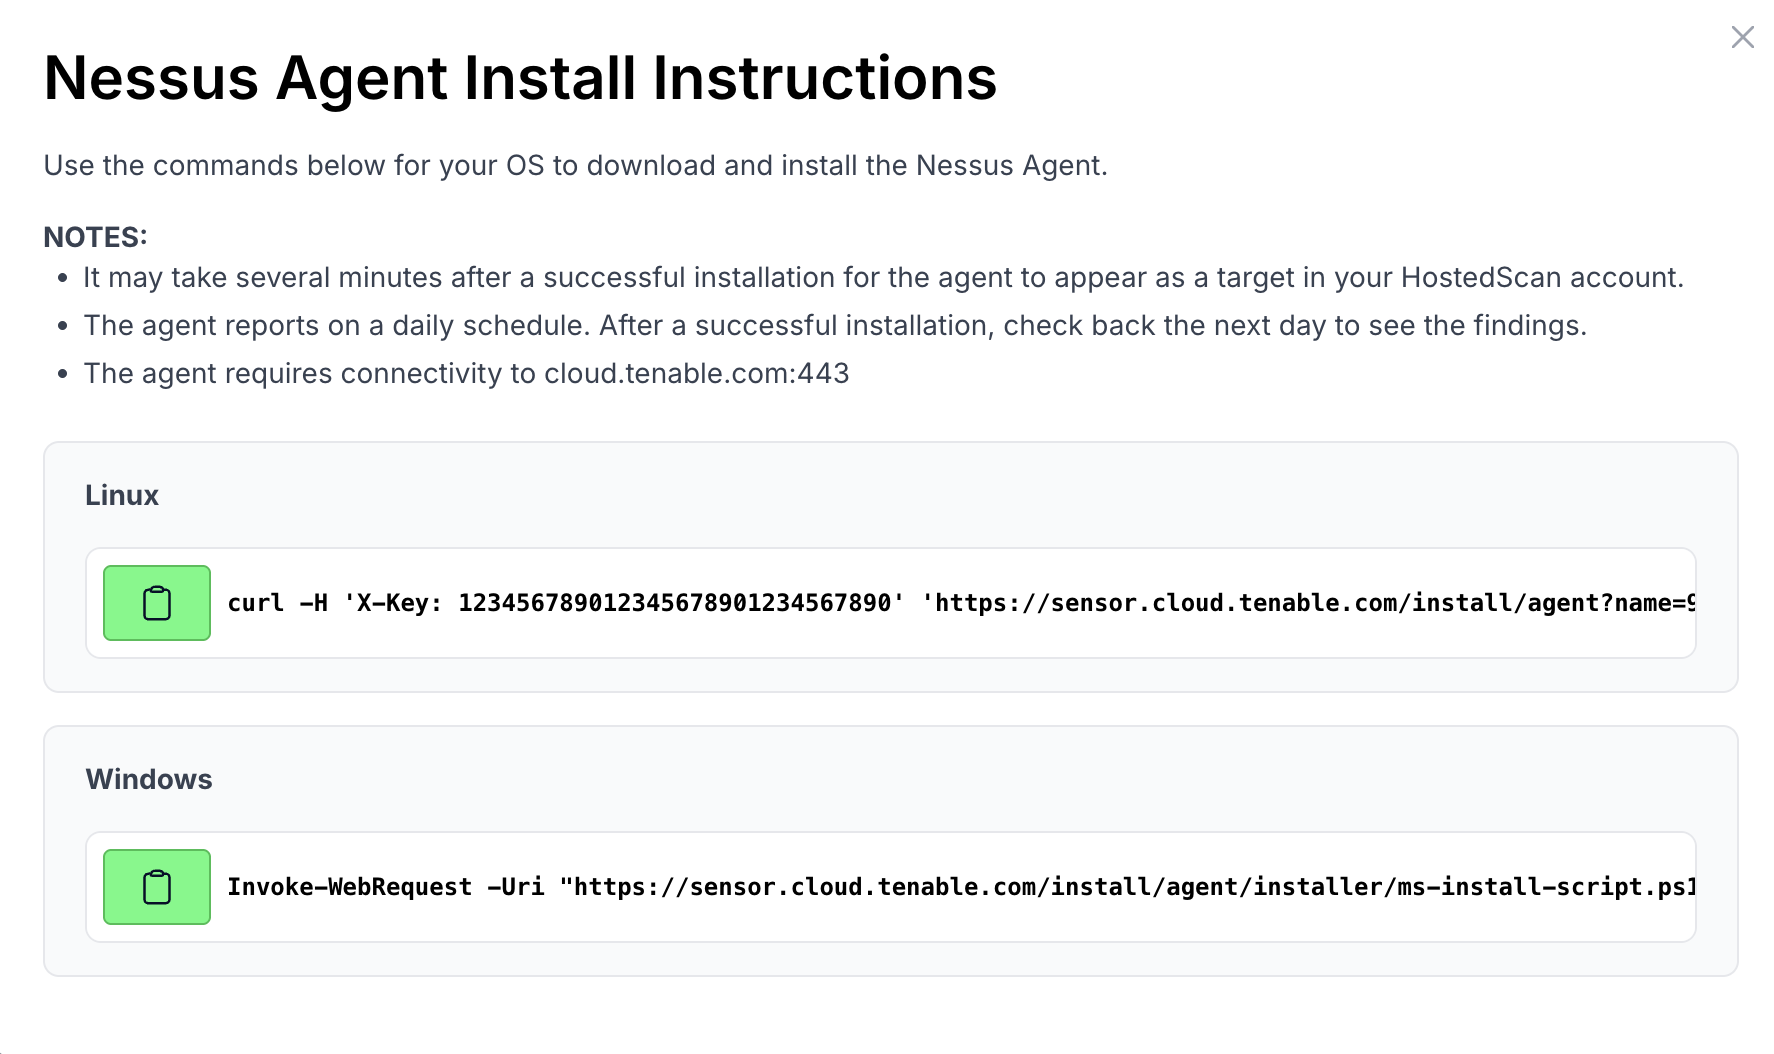Click the word 'curl' in the Linux command
The height and width of the screenshot is (1054, 1774).
tap(256, 603)
